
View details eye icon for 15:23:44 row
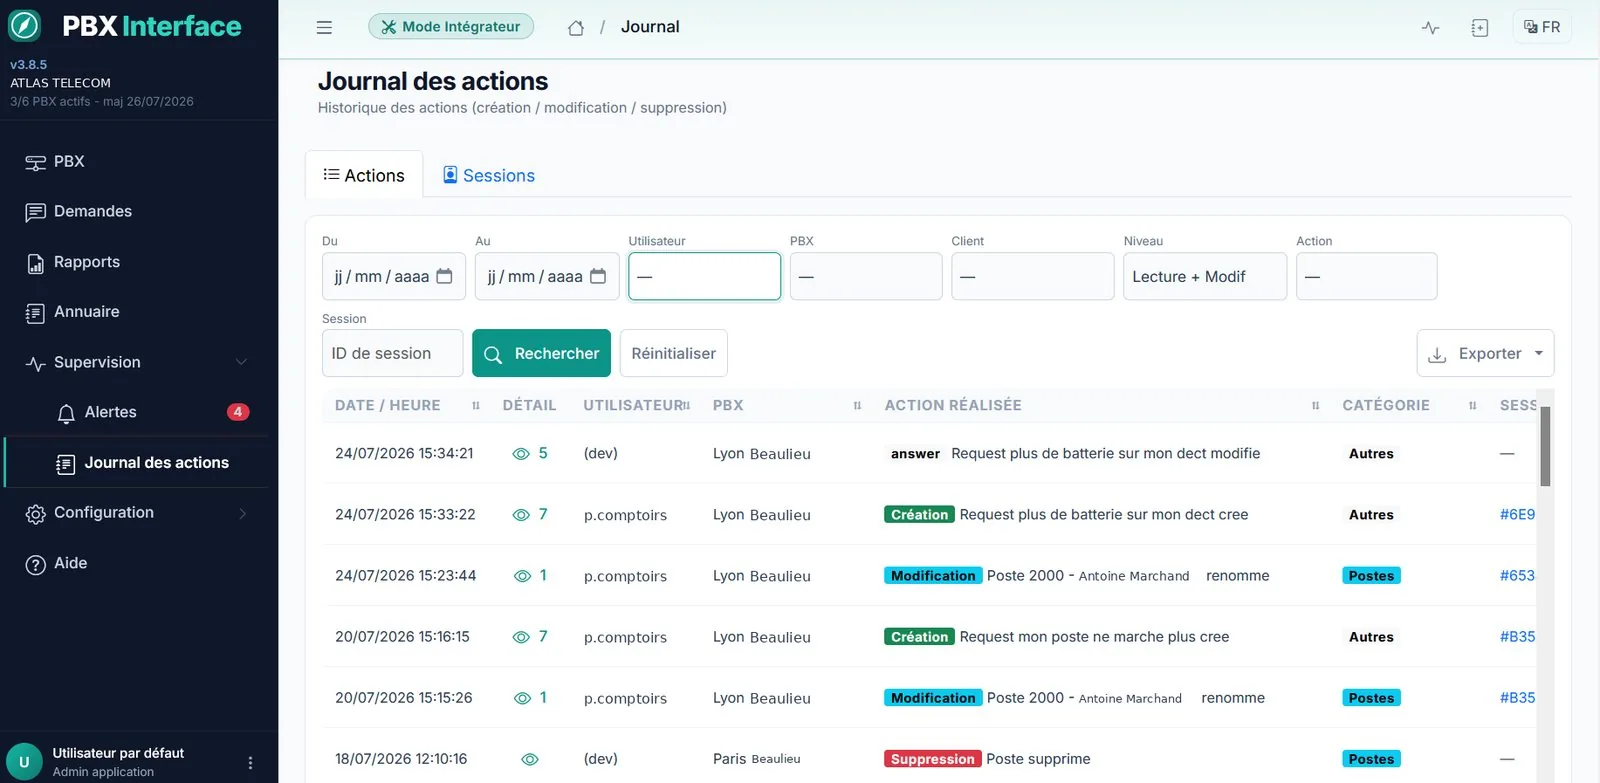pos(522,576)
